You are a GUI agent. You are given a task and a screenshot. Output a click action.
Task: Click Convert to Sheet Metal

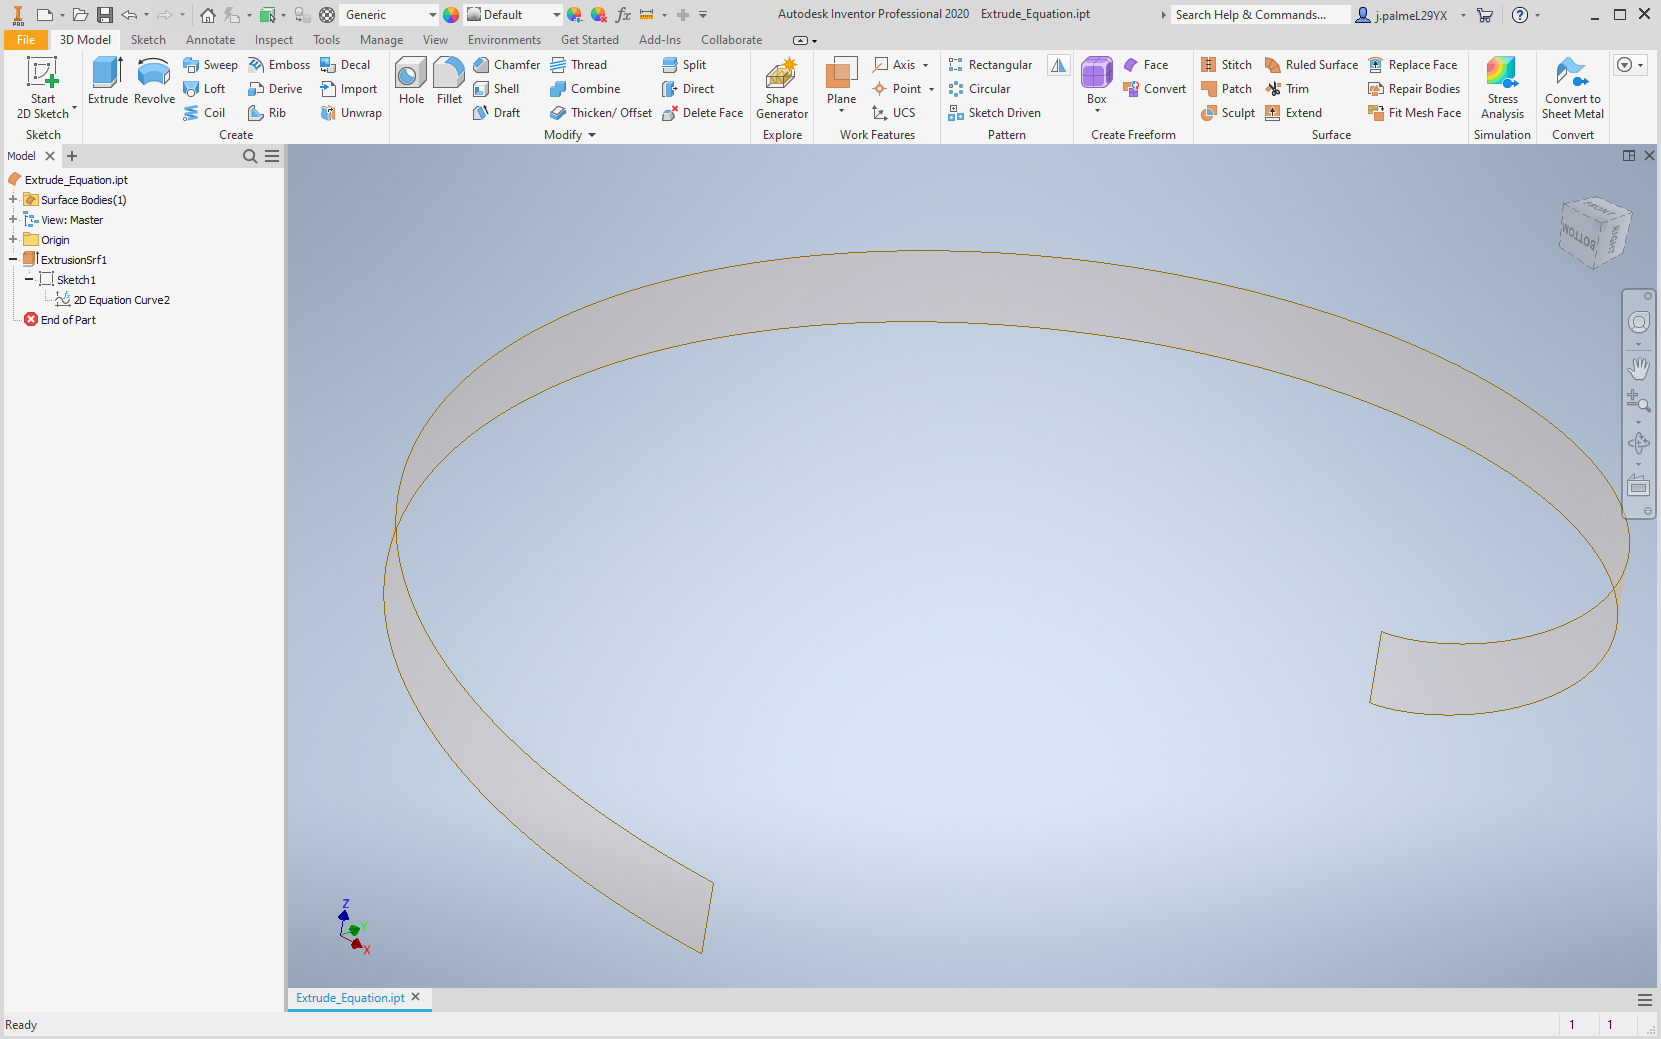pos(1572,88)
